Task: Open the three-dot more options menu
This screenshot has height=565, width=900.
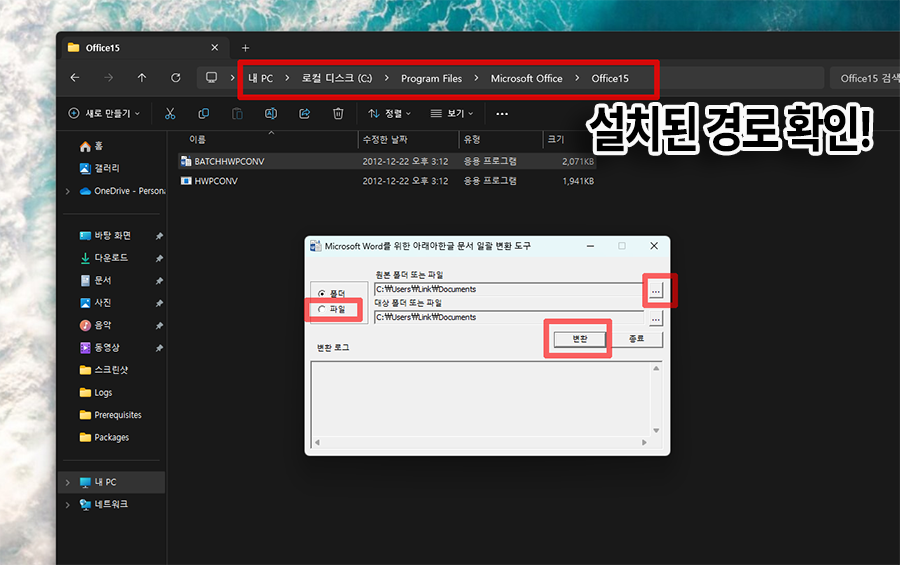Action: point(502,114)
